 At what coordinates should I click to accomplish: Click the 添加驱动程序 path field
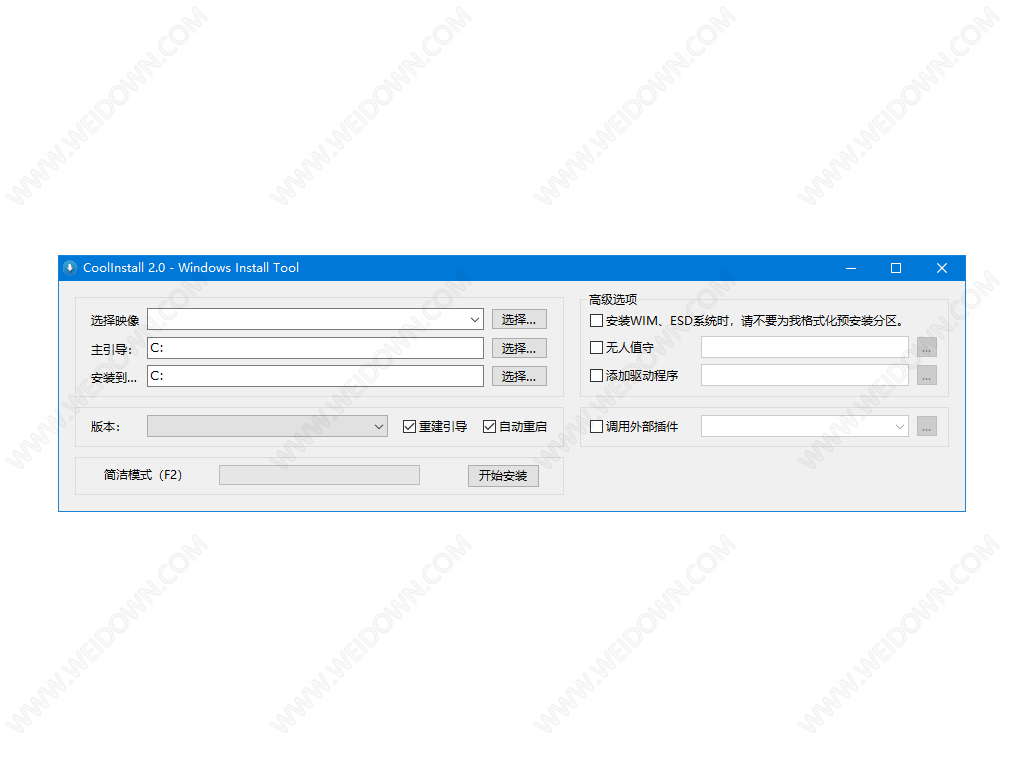pos(805,375)
